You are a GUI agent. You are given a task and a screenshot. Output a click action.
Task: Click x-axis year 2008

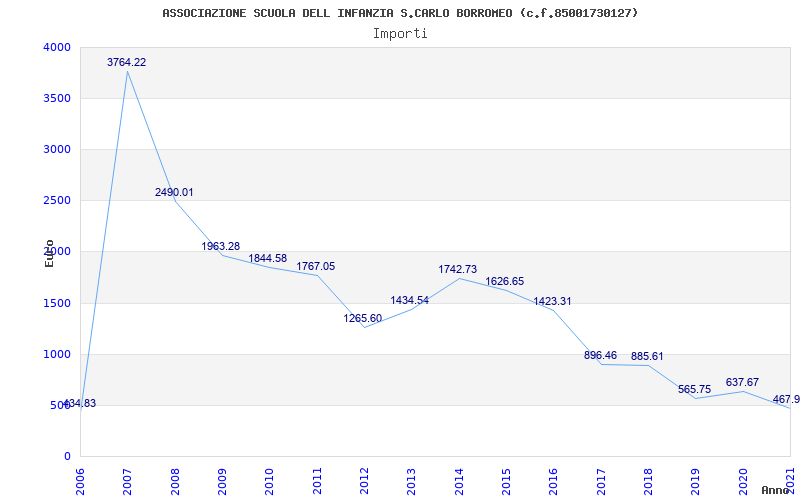175,481
